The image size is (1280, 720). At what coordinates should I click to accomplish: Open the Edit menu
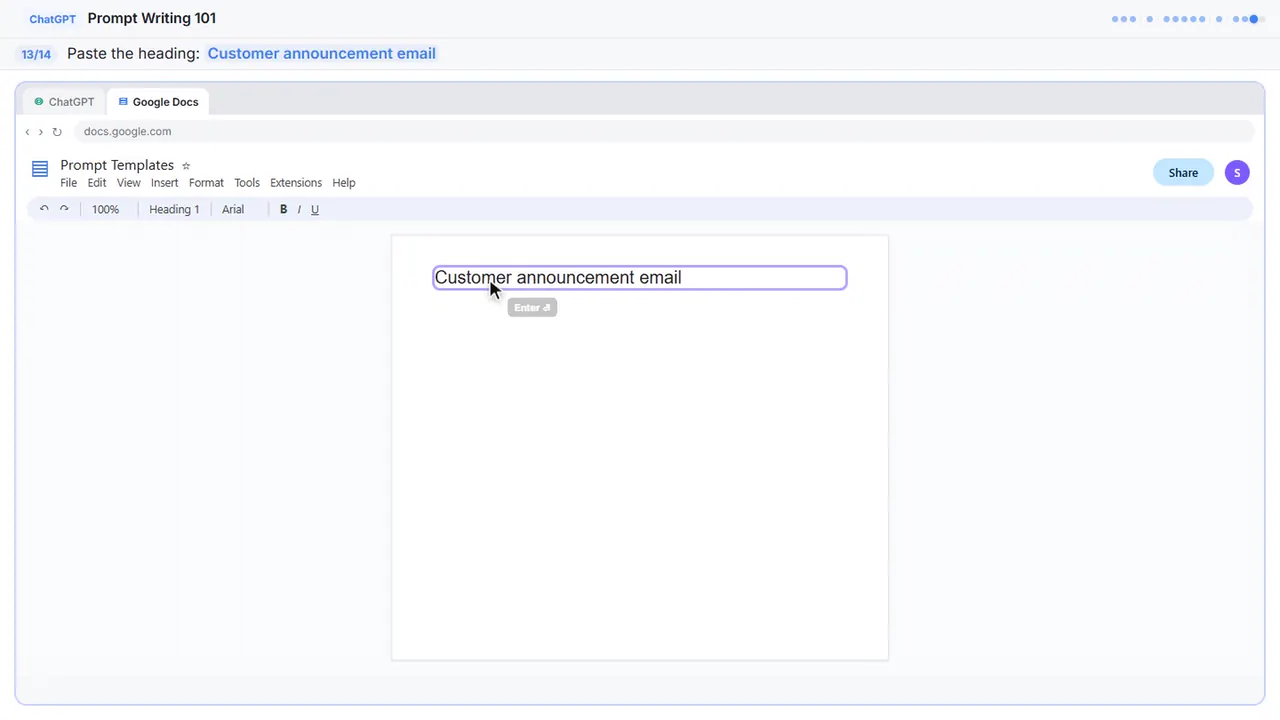[x=97, y=183]
